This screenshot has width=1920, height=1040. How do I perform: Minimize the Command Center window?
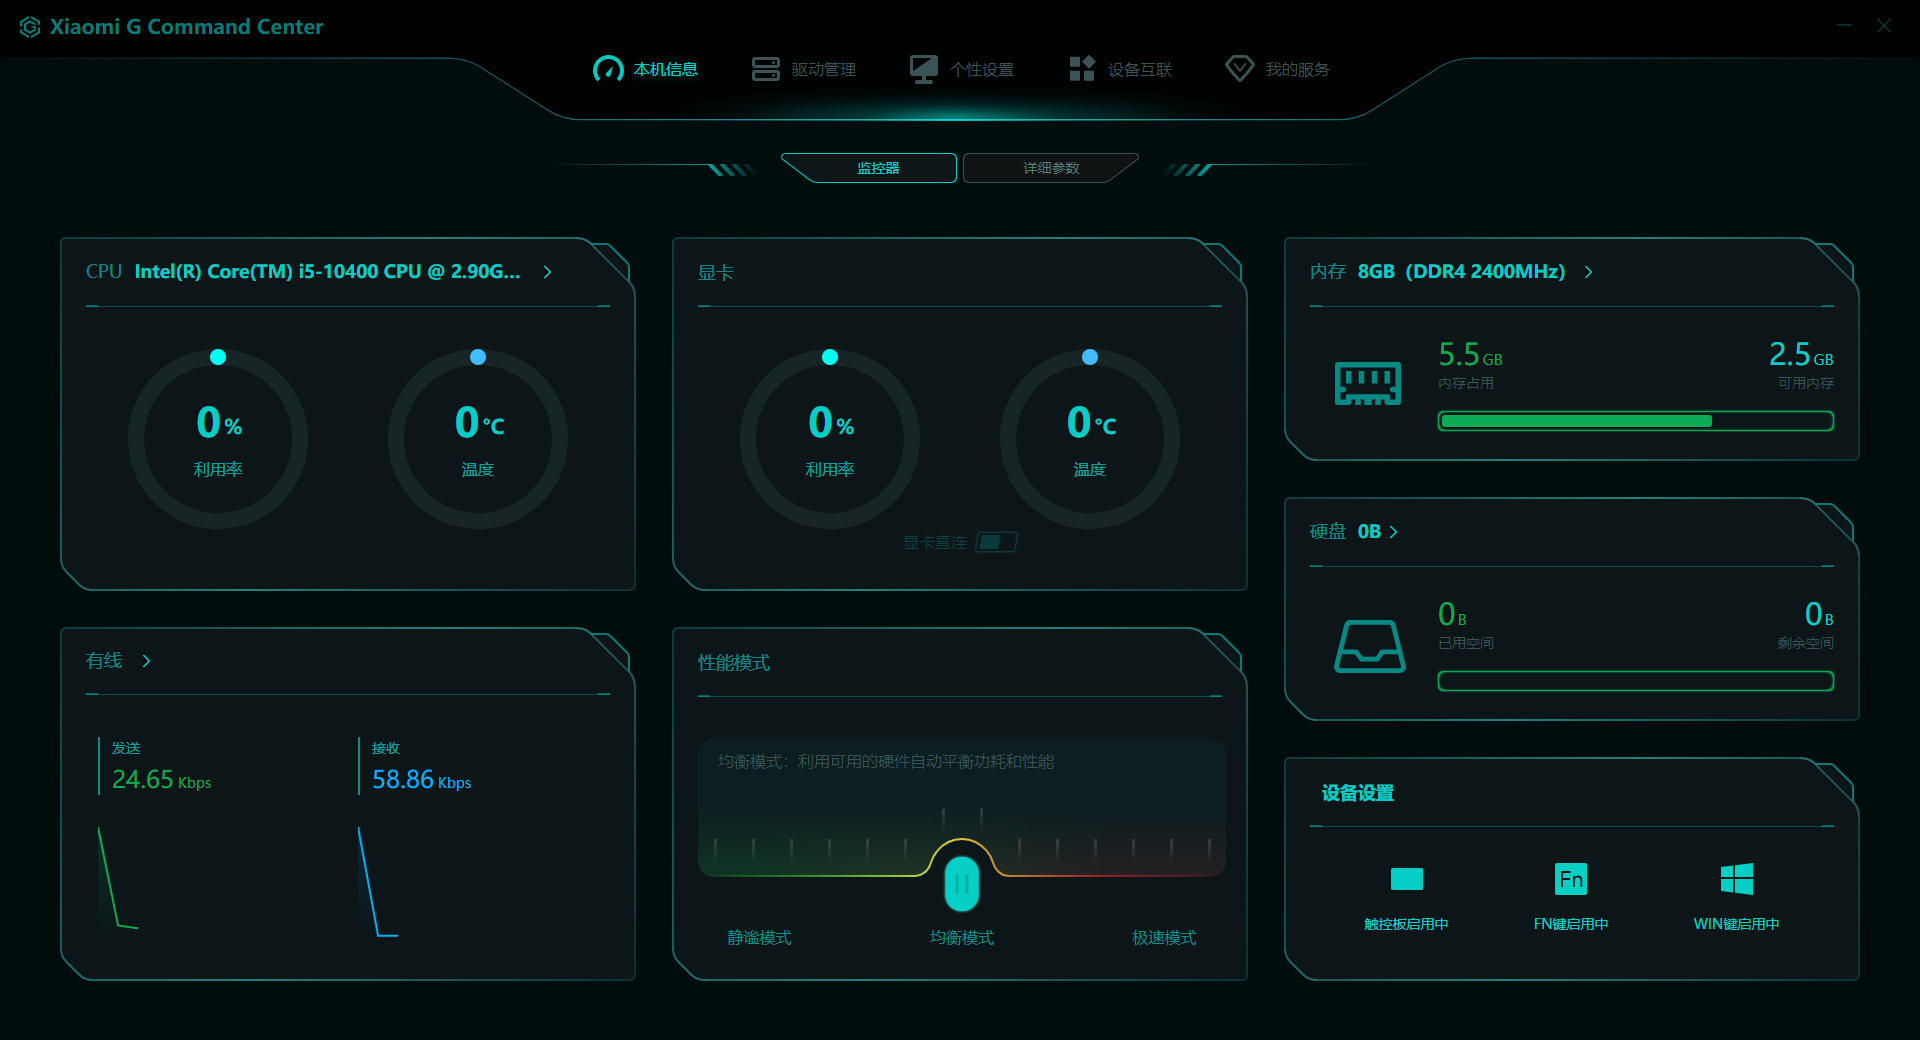tap(1844, 25)
